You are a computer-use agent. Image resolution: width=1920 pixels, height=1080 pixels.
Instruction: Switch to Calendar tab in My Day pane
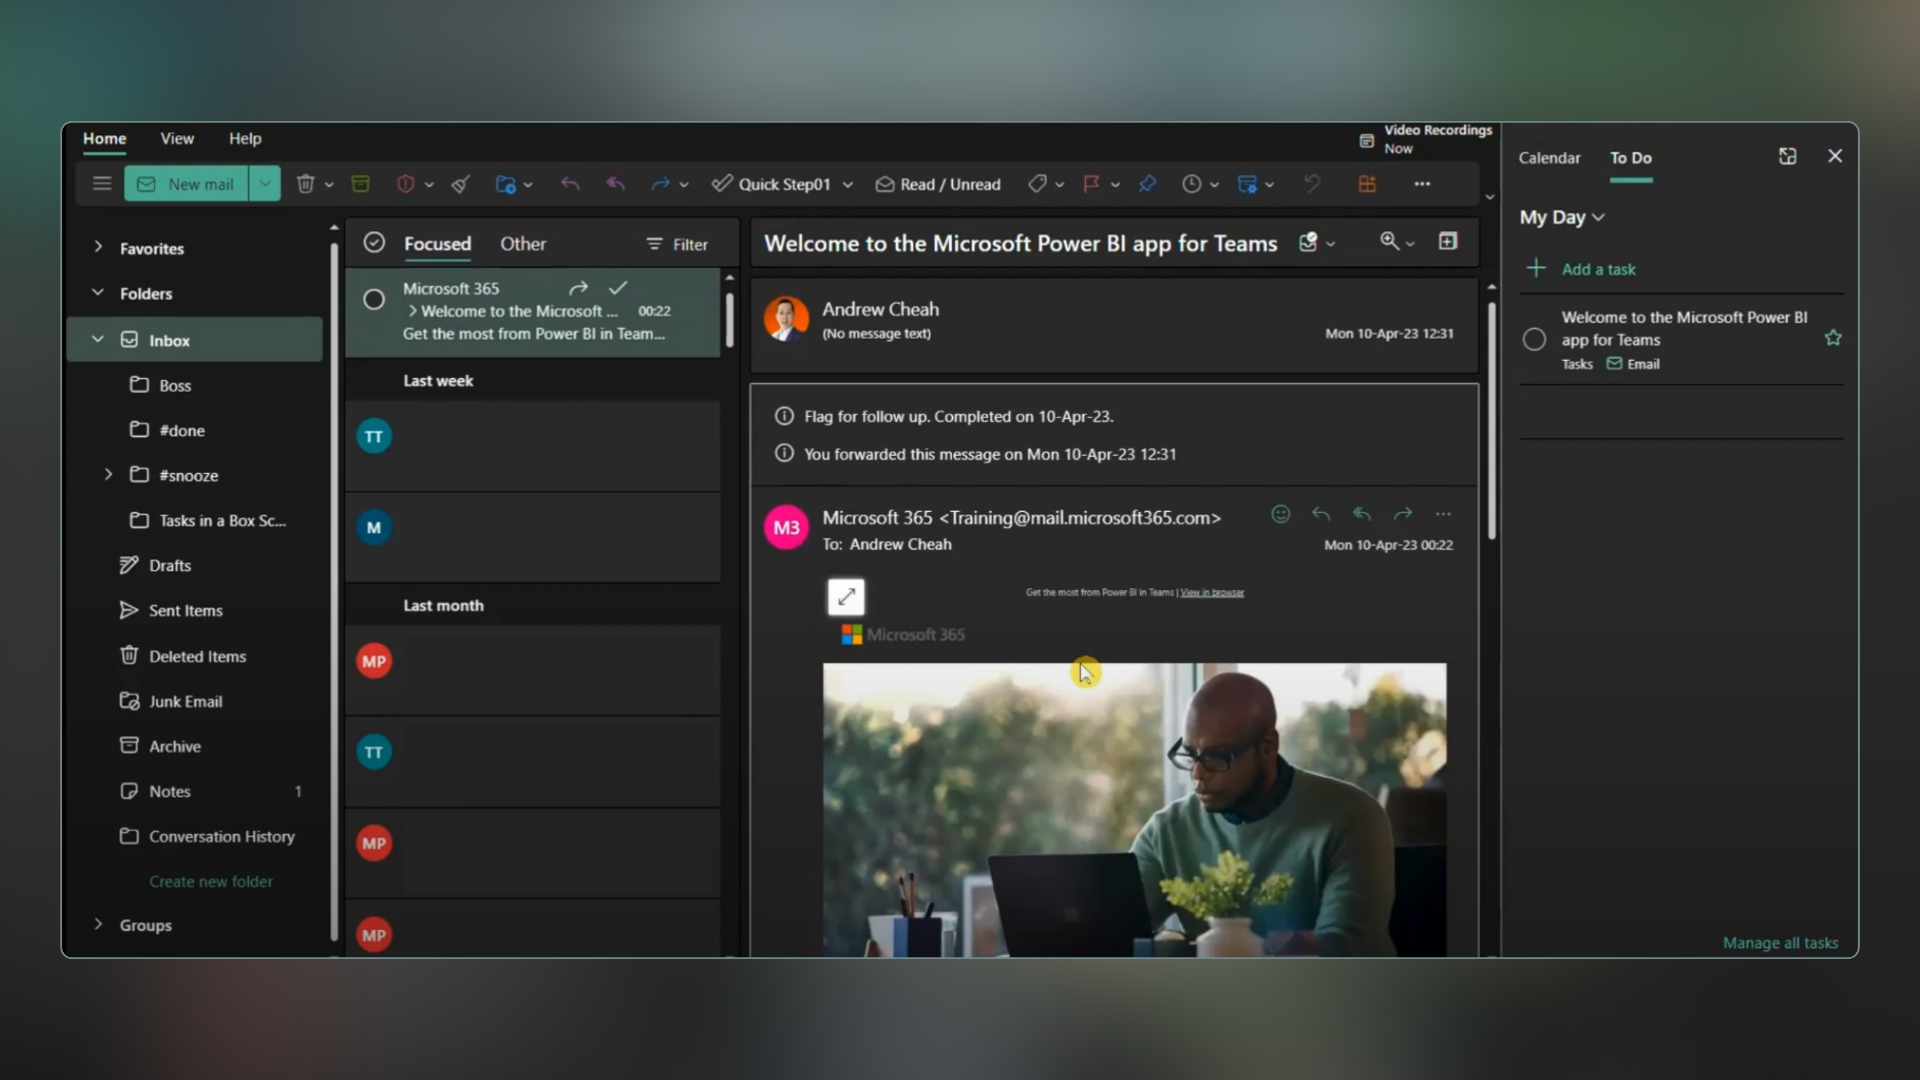(x=1549, y=157)
